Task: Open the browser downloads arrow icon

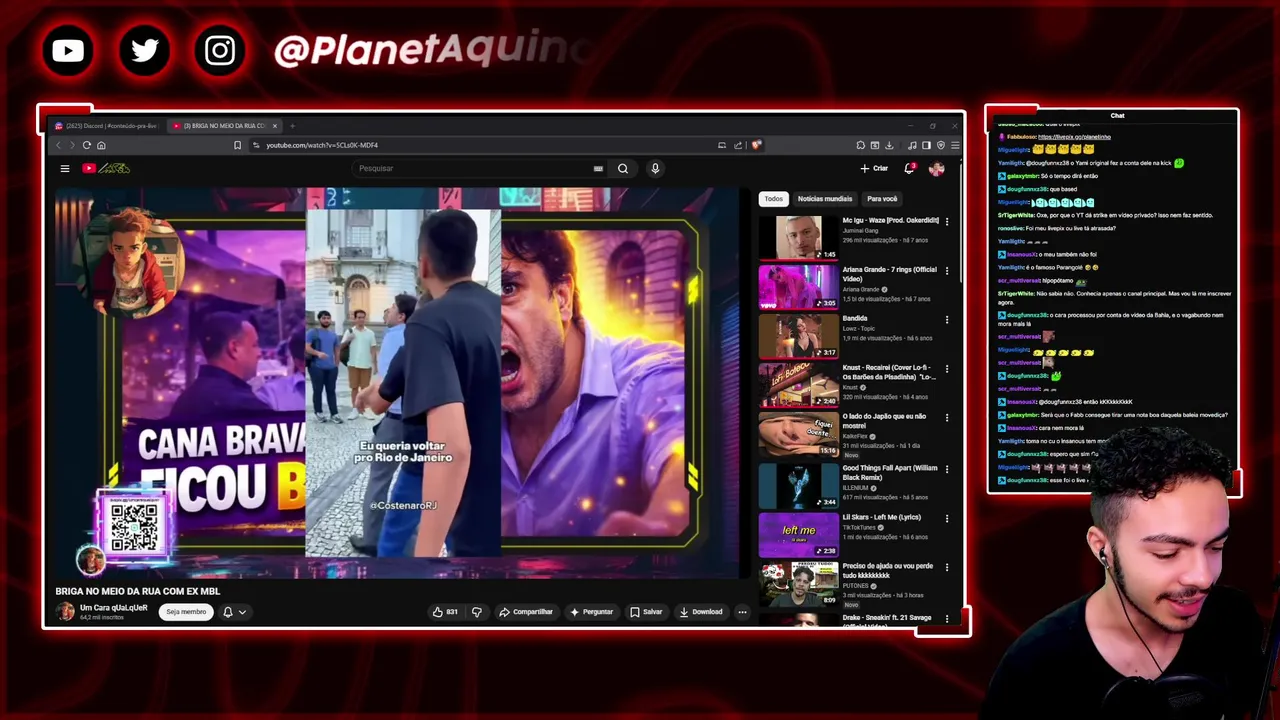Action: 888,146
